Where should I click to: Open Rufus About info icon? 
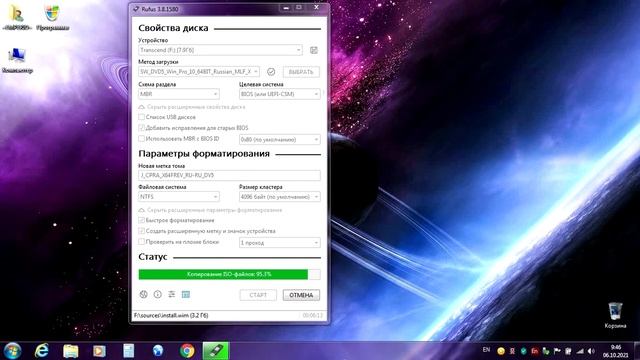(158, 294)
